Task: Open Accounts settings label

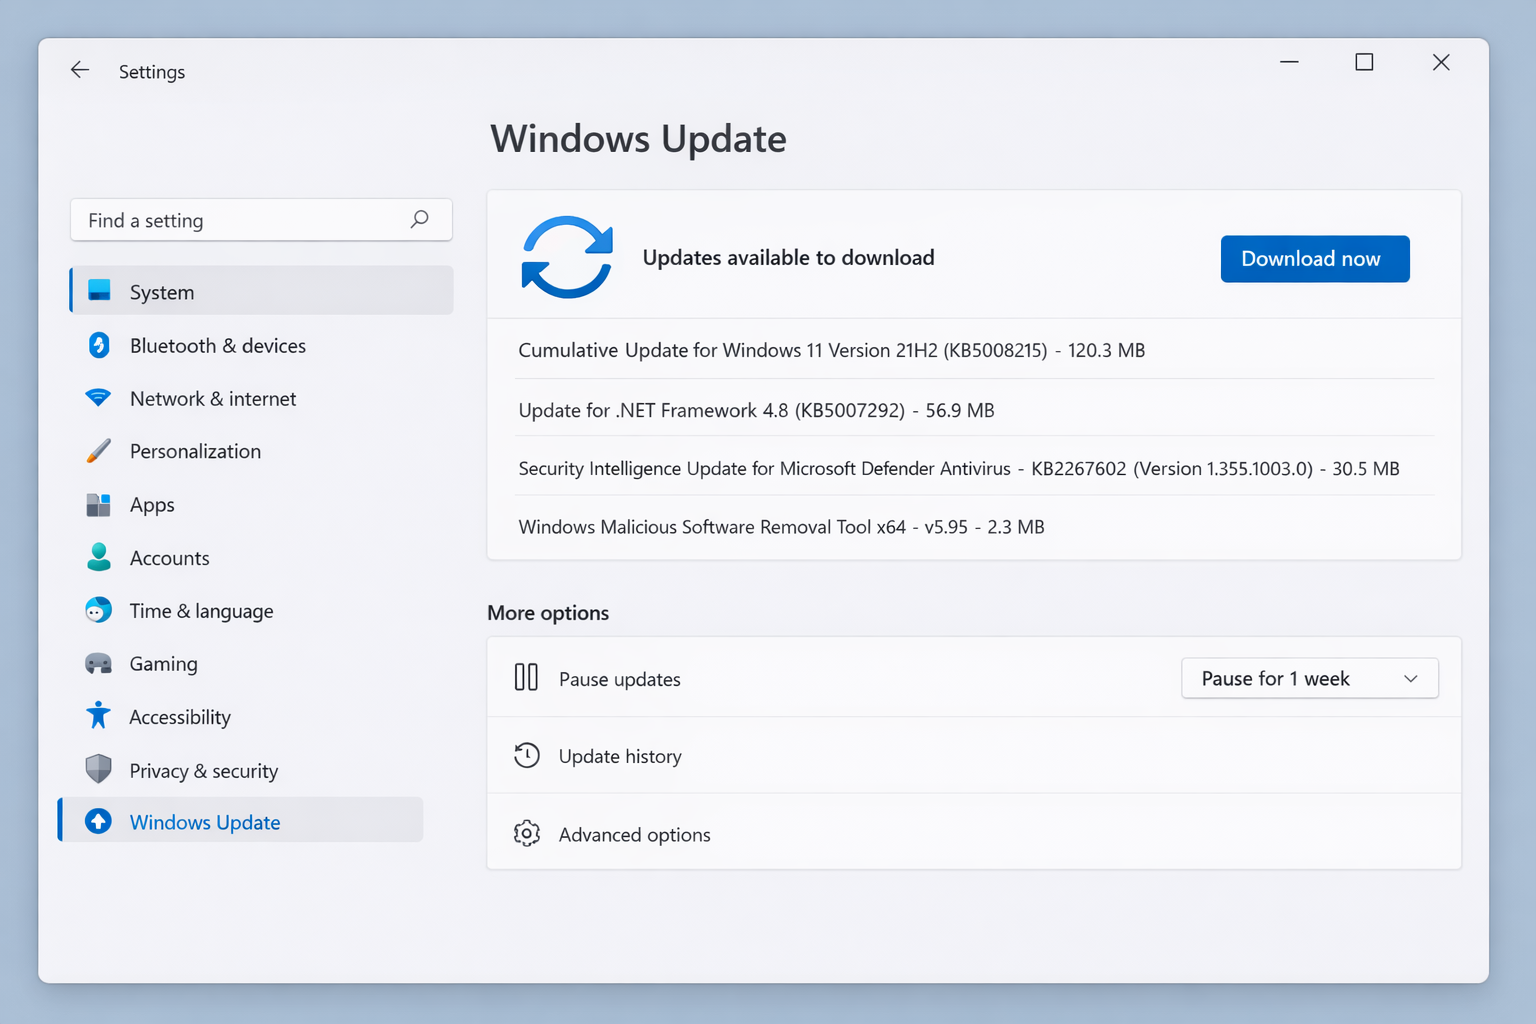Action: tap(170, 558)
